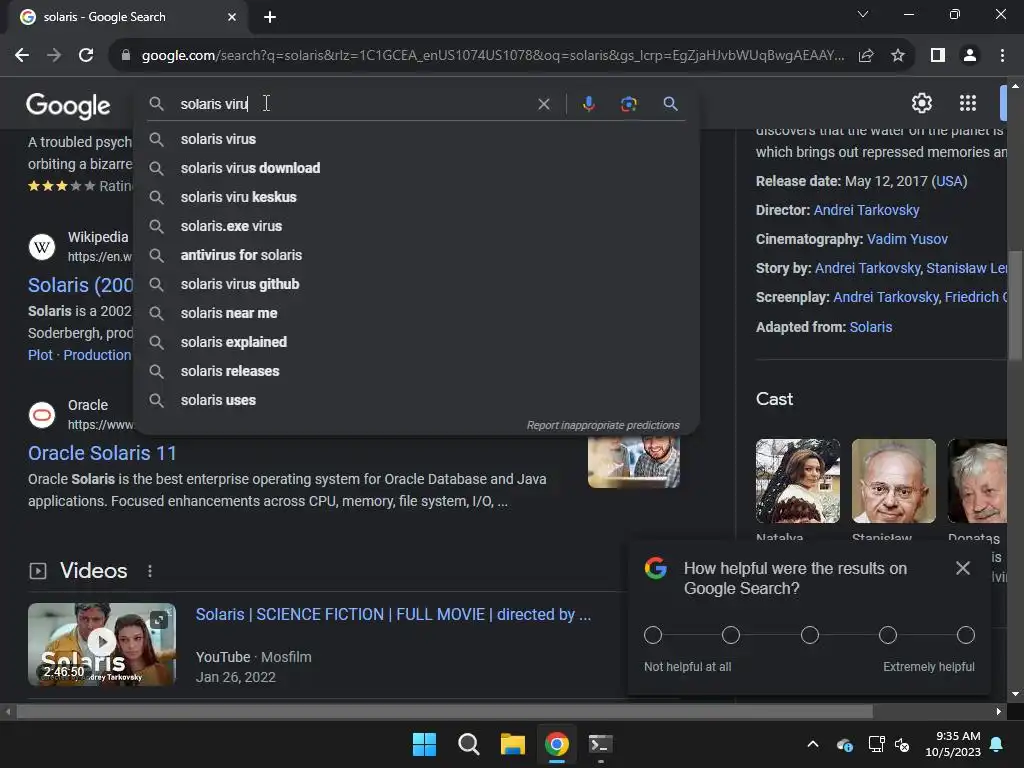This screenshot has width=1024, height=768.
Task: Choose suggestion solaris releases
Action: (416, 371)
